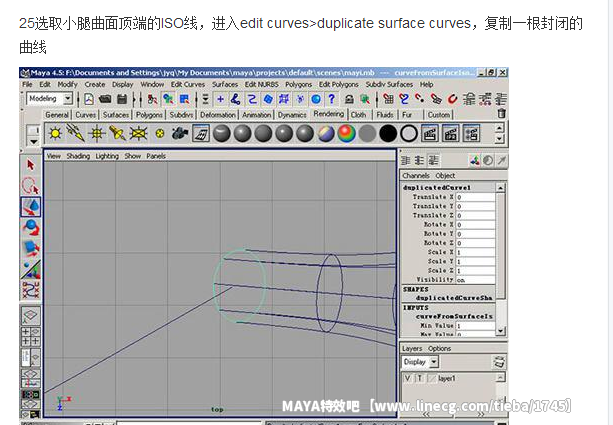Open the Layers menu in layer editor
Image resolution: width=613 pixels, height=425 pixels.
coord(412,348)
